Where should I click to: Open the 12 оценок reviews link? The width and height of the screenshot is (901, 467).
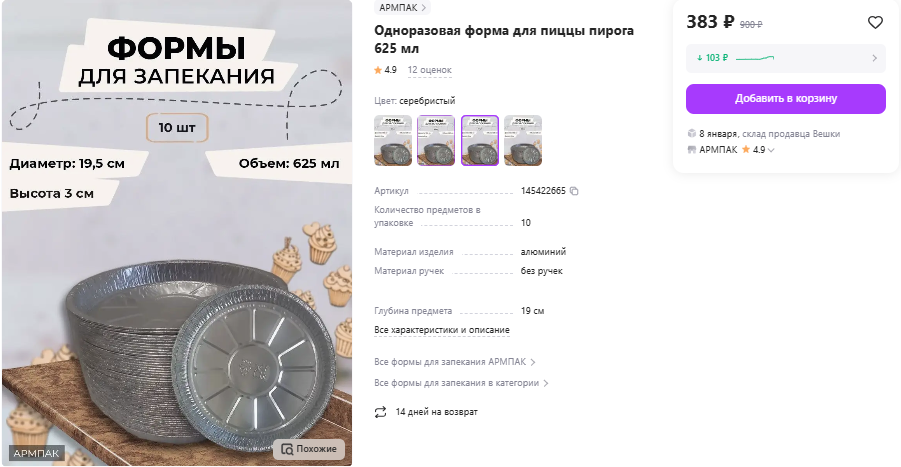429,70
